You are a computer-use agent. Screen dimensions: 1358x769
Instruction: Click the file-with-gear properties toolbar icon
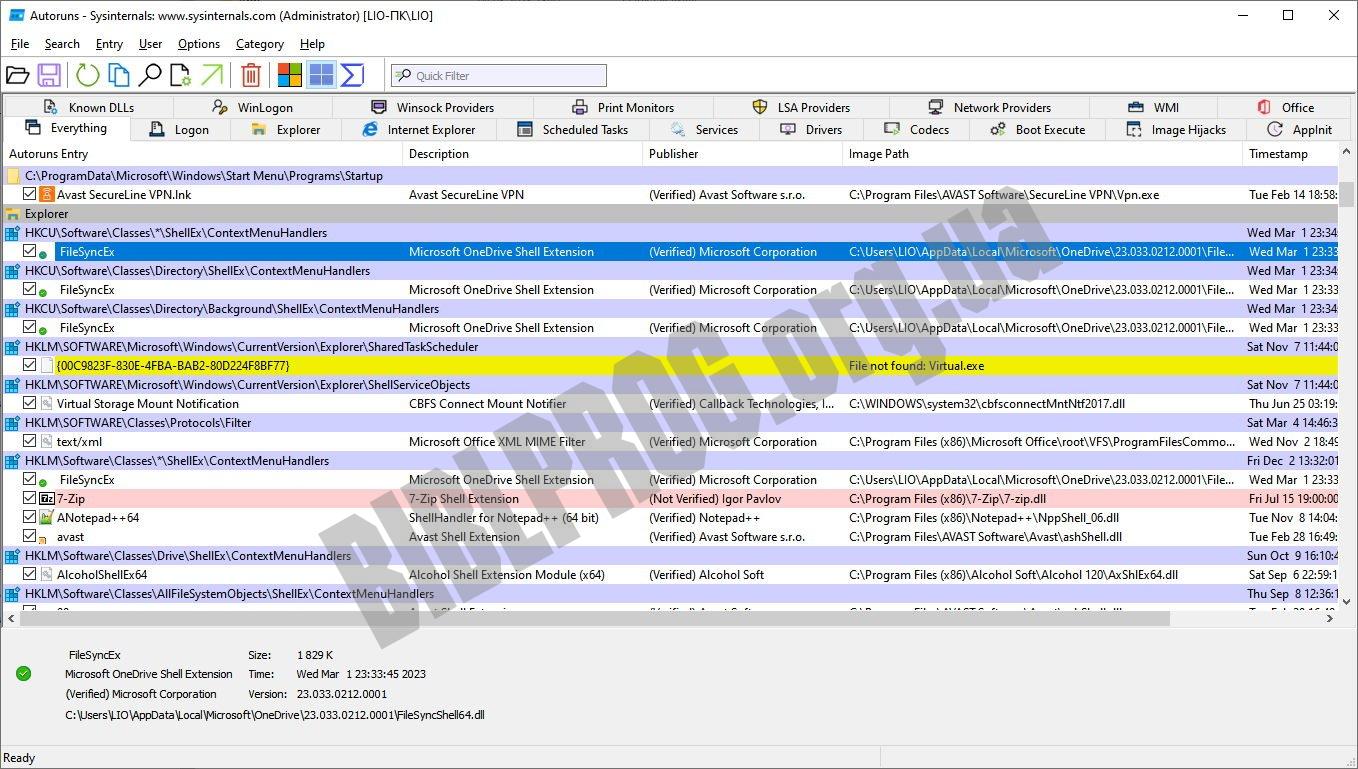pyautogui.click(x=181, y=75)
